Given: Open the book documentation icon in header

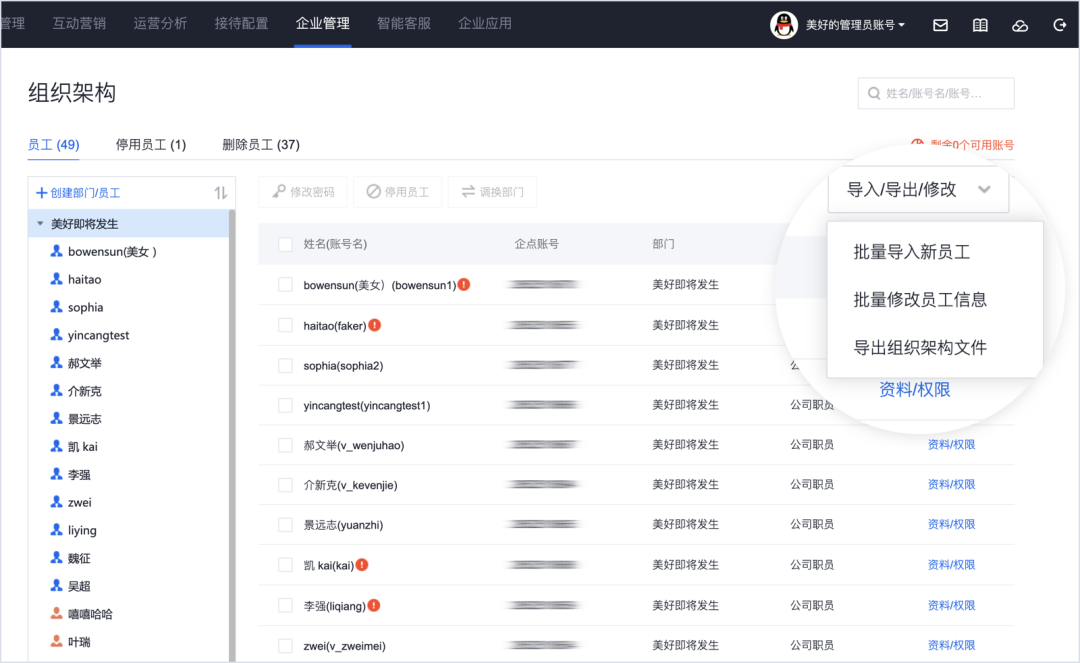Looking at the screenshot, I should 980,25.
